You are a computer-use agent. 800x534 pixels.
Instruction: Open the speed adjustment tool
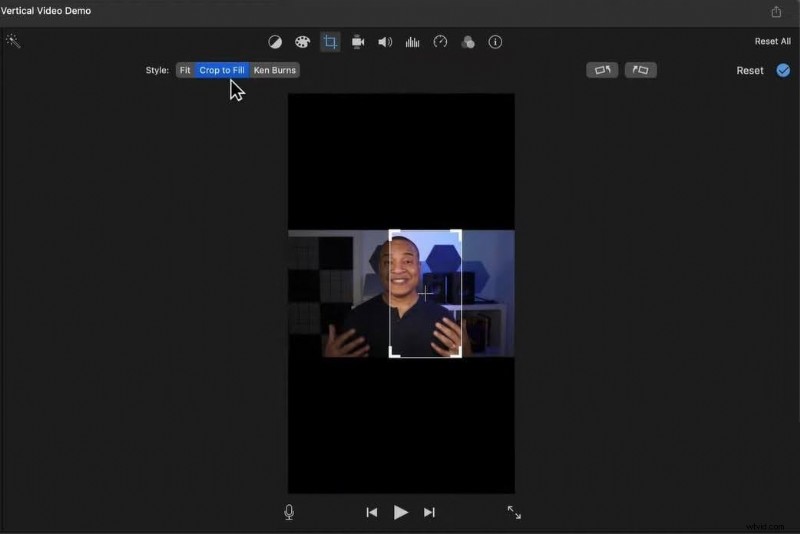pyautogui.click(x=440, y=42)
